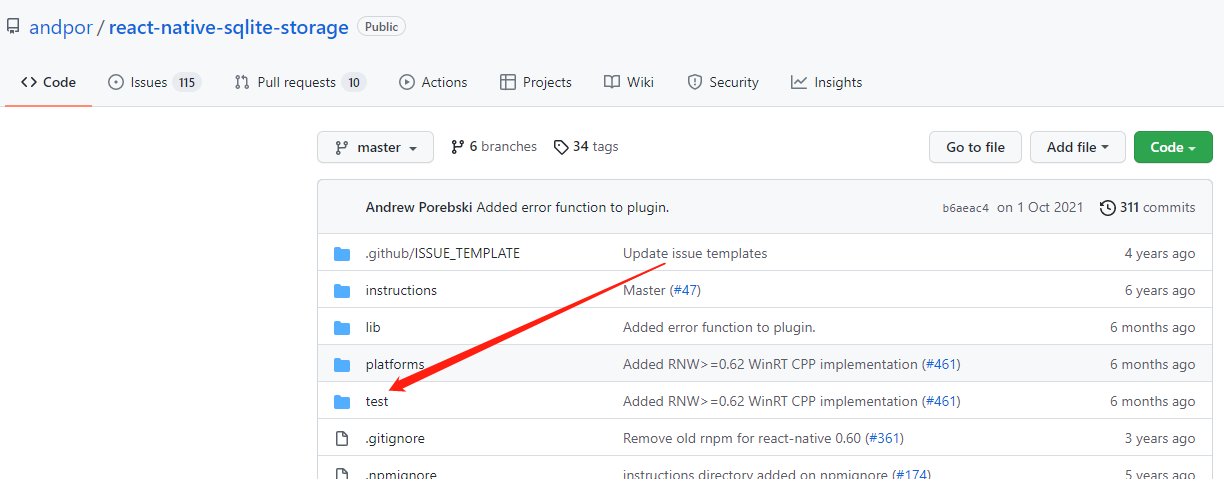Open #461 link in the test row
Viewport: 1224px width, 479px height.
tap(941, 401)
